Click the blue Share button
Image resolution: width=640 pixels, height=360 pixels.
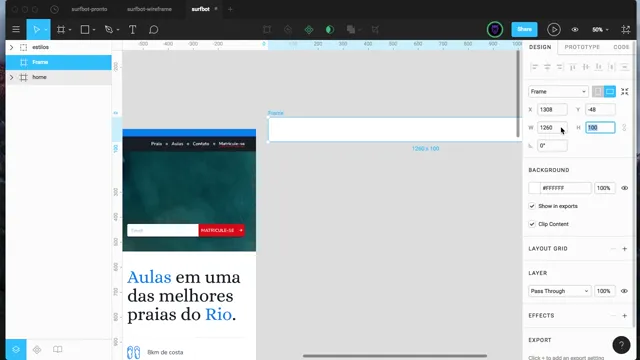tap(524, 29)
